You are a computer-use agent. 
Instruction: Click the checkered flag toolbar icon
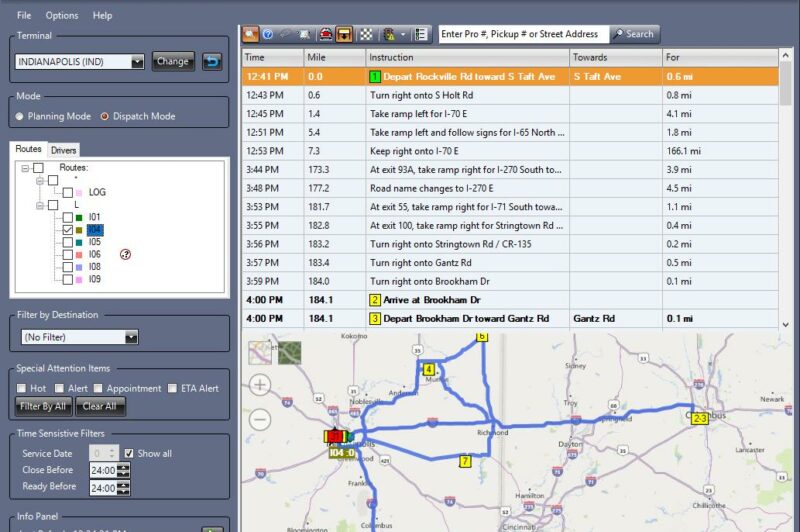[x=364, y=34]
